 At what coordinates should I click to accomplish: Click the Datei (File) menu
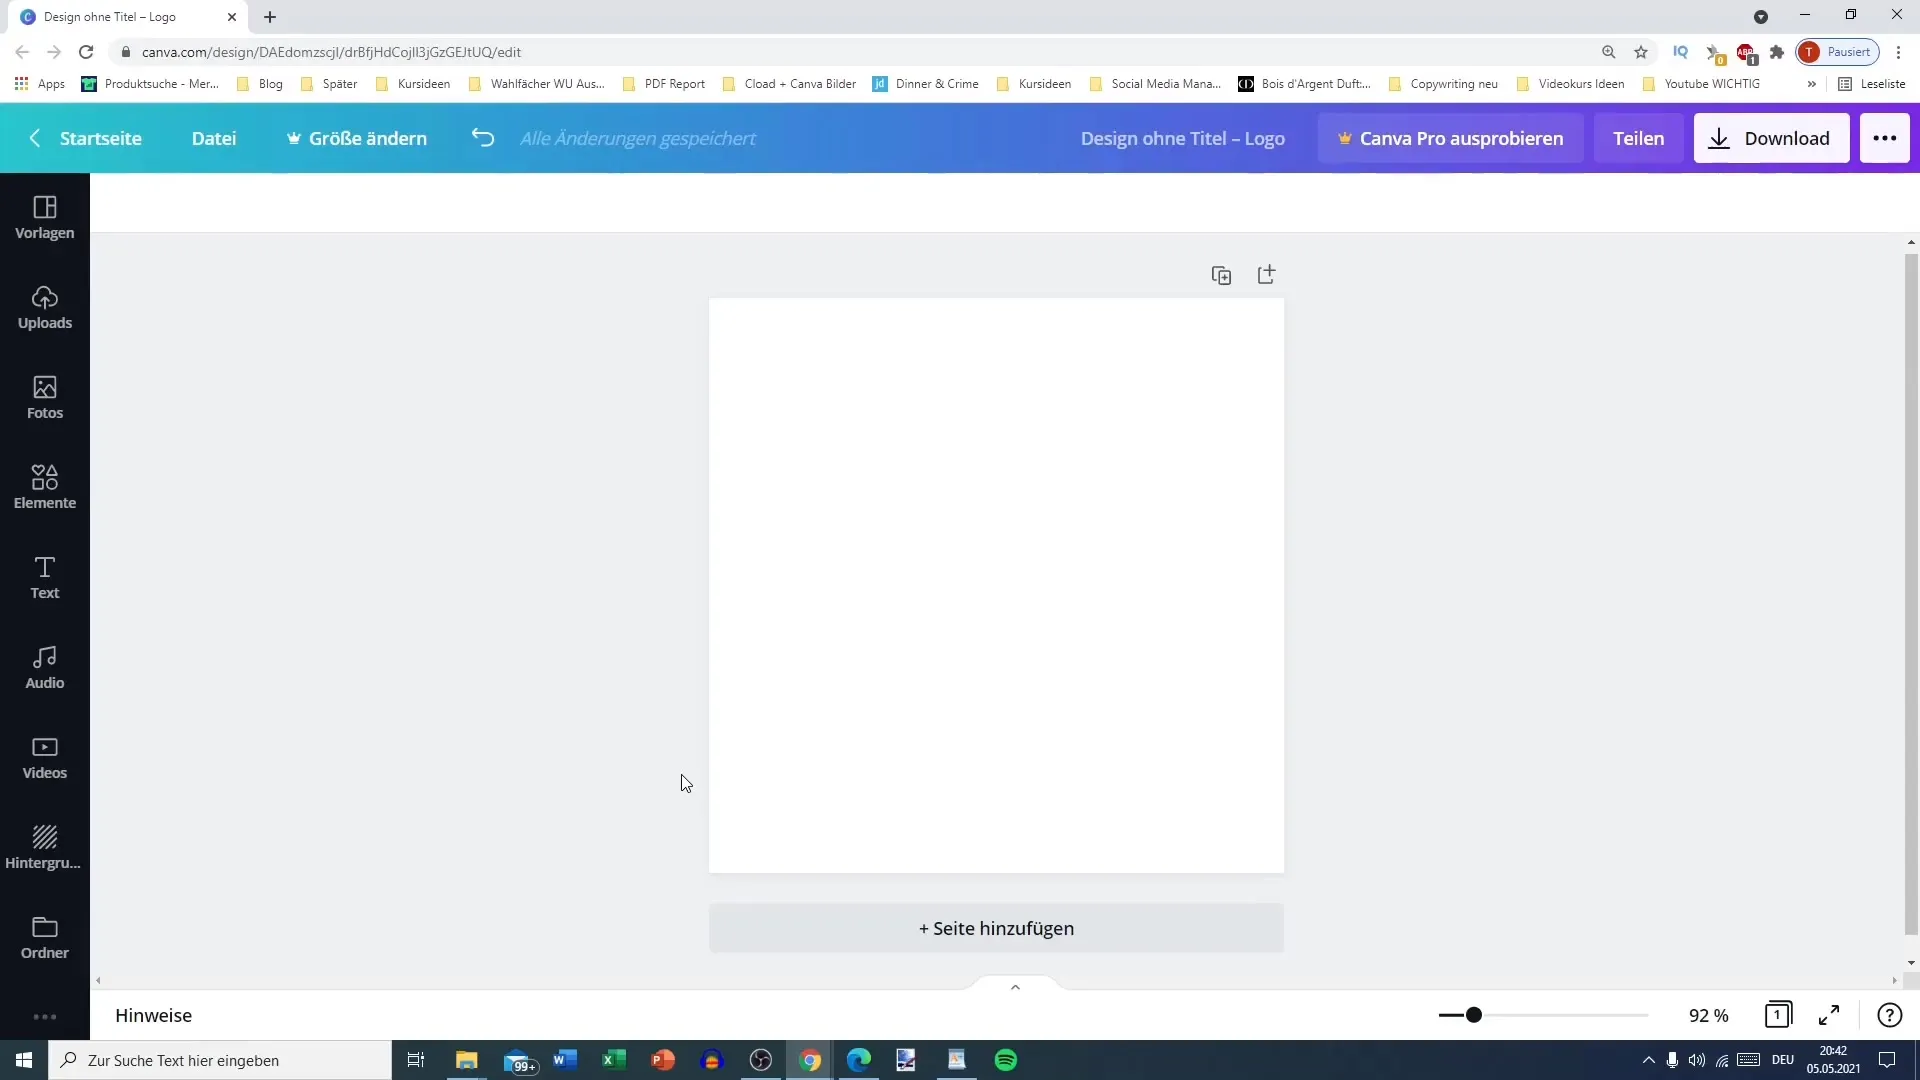coord(214,138)
